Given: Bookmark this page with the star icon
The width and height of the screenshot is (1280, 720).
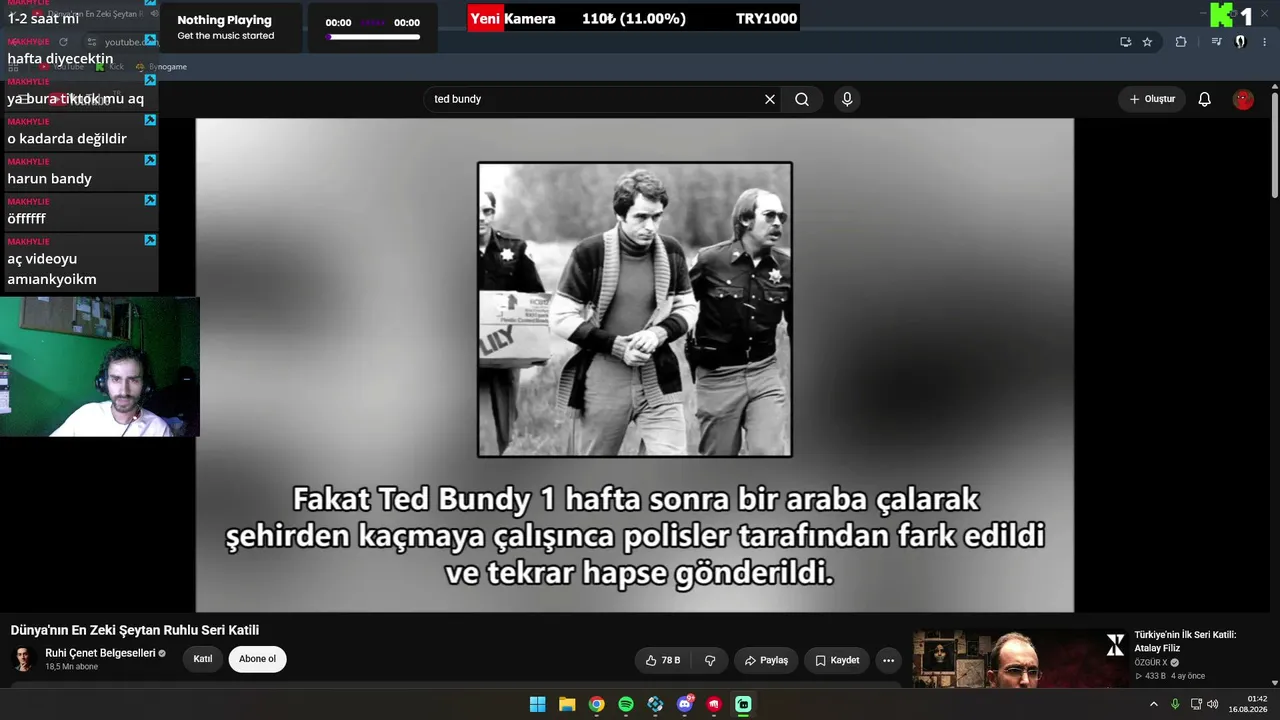Looking at the screenshot, I should [x=1147, y=42].
